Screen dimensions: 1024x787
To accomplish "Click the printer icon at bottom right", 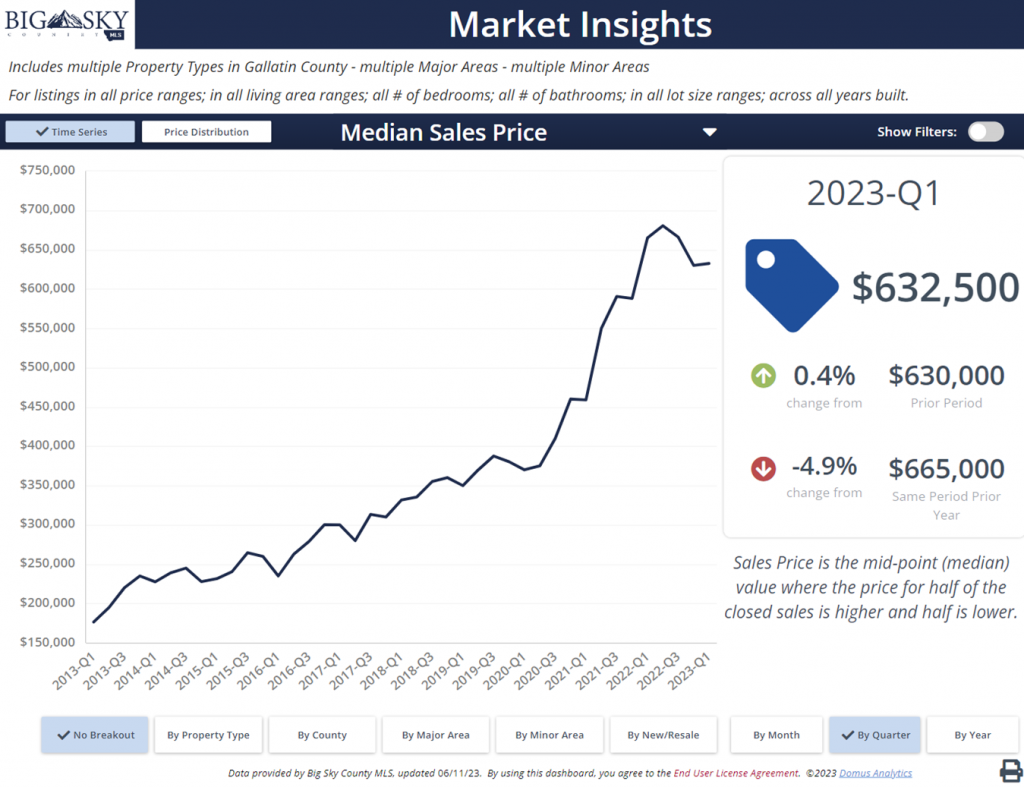I will pos(1009,771).
